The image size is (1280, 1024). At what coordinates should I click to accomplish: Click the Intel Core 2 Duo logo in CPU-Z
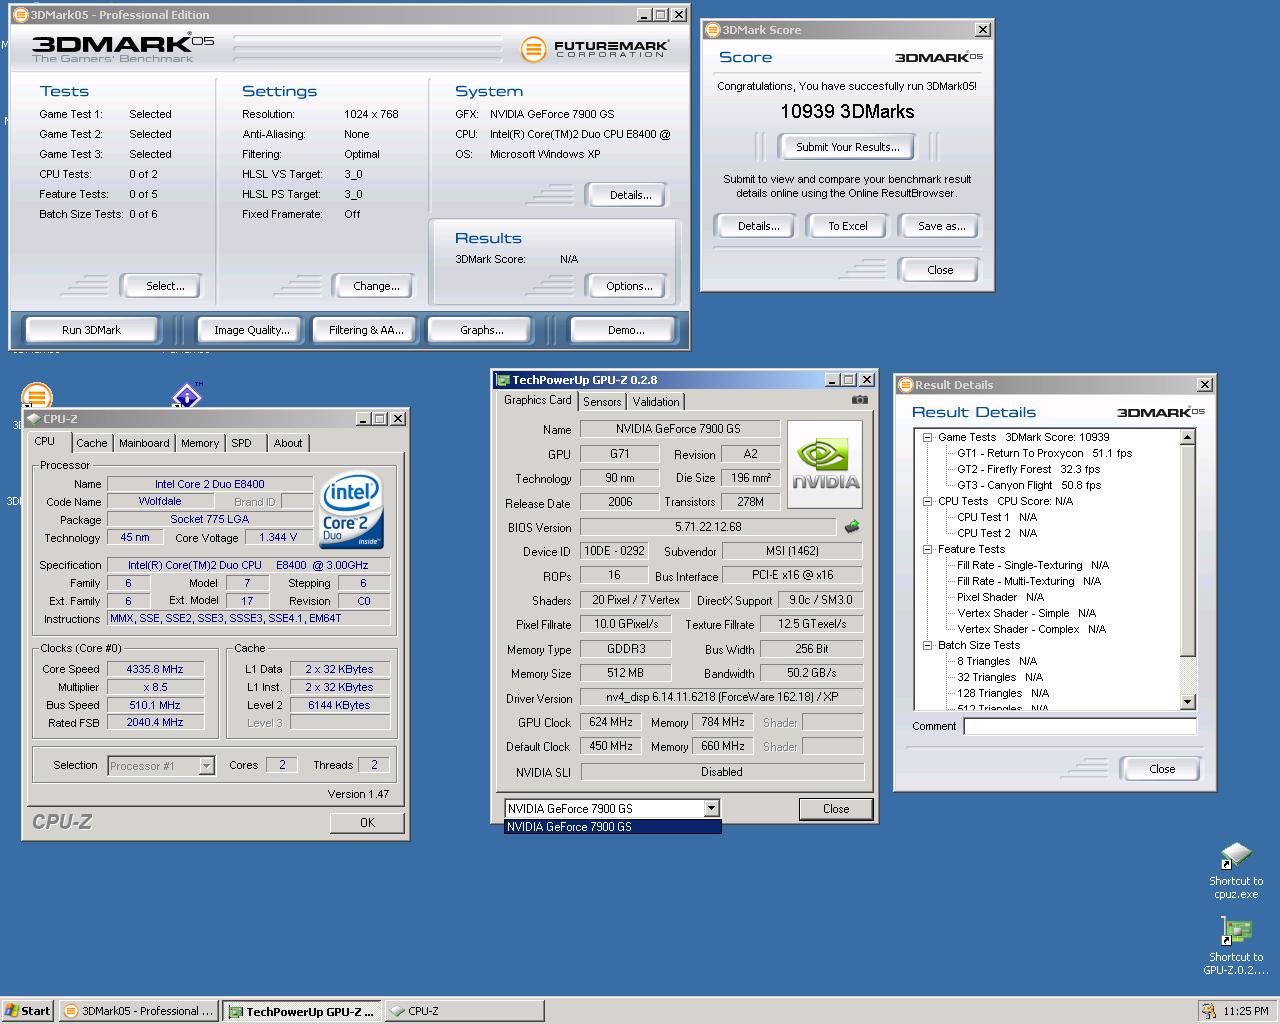pos(352,509)
